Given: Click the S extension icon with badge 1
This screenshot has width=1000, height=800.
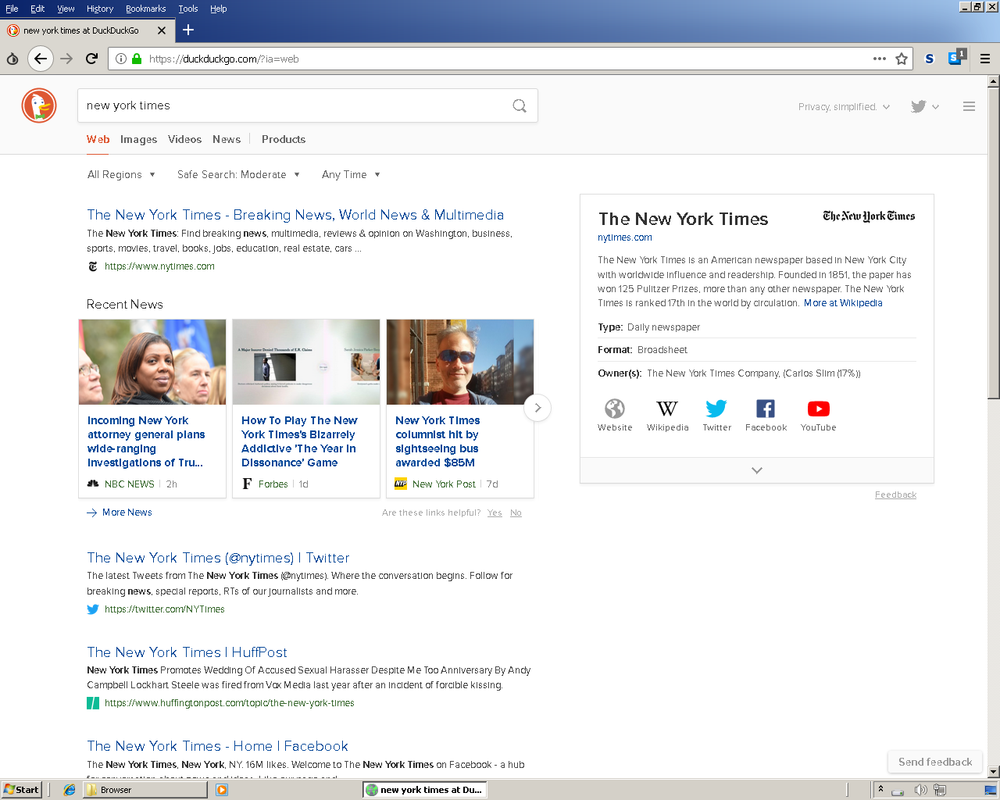Looking at the screenshot, I should pos(957,57).
